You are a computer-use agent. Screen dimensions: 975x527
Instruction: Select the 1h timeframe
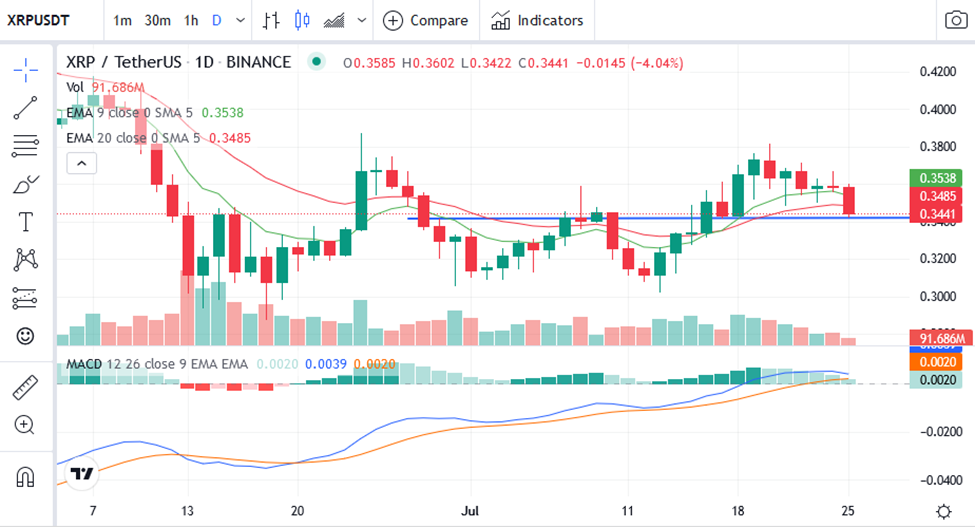[191, 21]
